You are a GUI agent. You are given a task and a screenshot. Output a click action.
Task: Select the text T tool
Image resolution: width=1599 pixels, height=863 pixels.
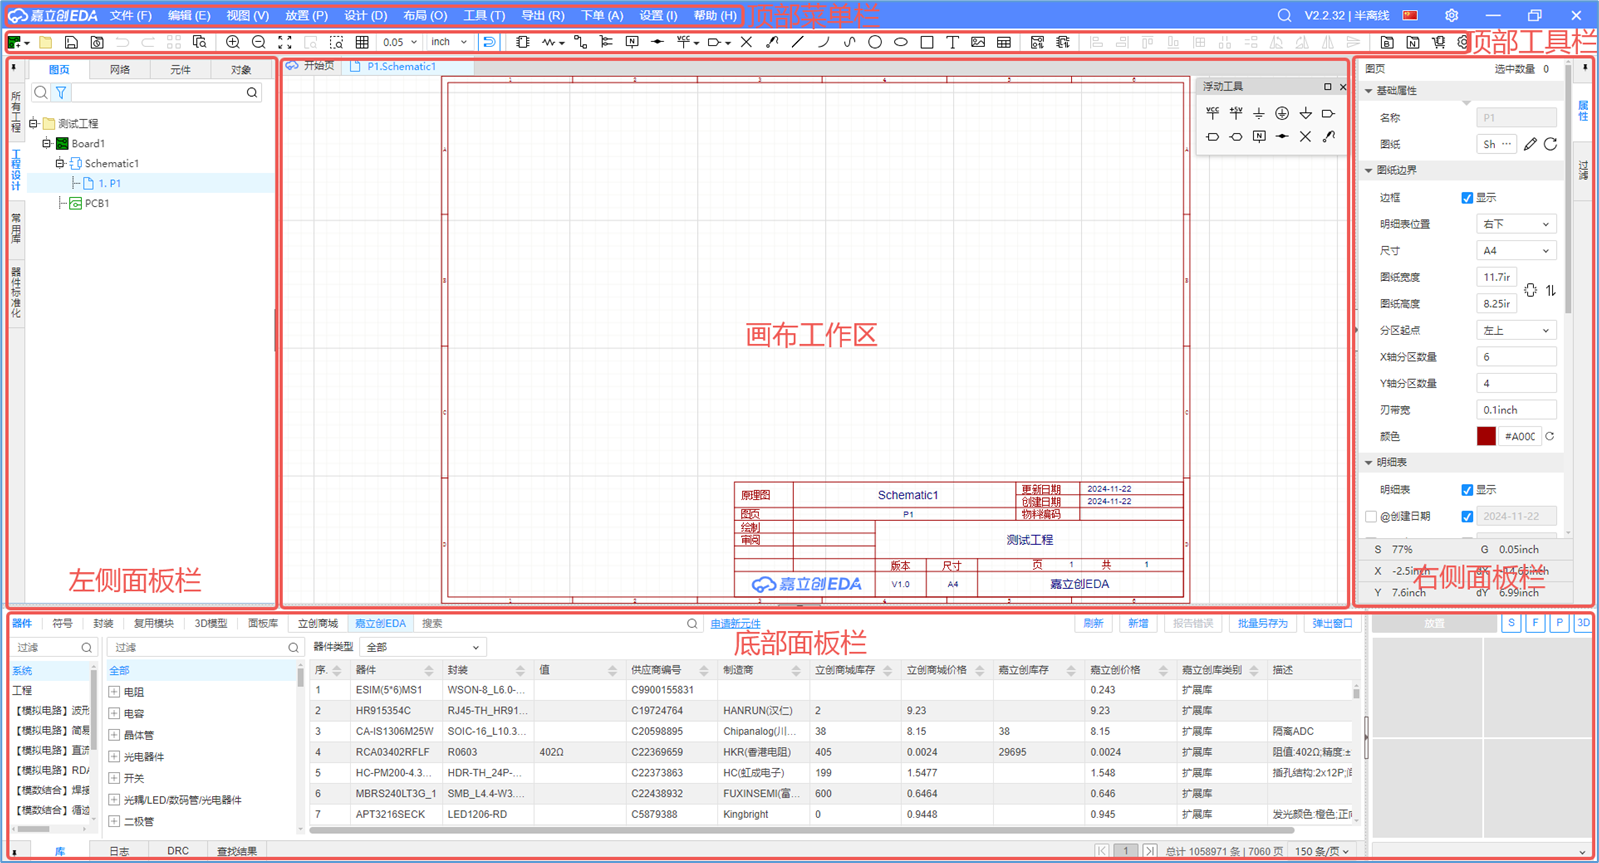click(x=952, y=43)
